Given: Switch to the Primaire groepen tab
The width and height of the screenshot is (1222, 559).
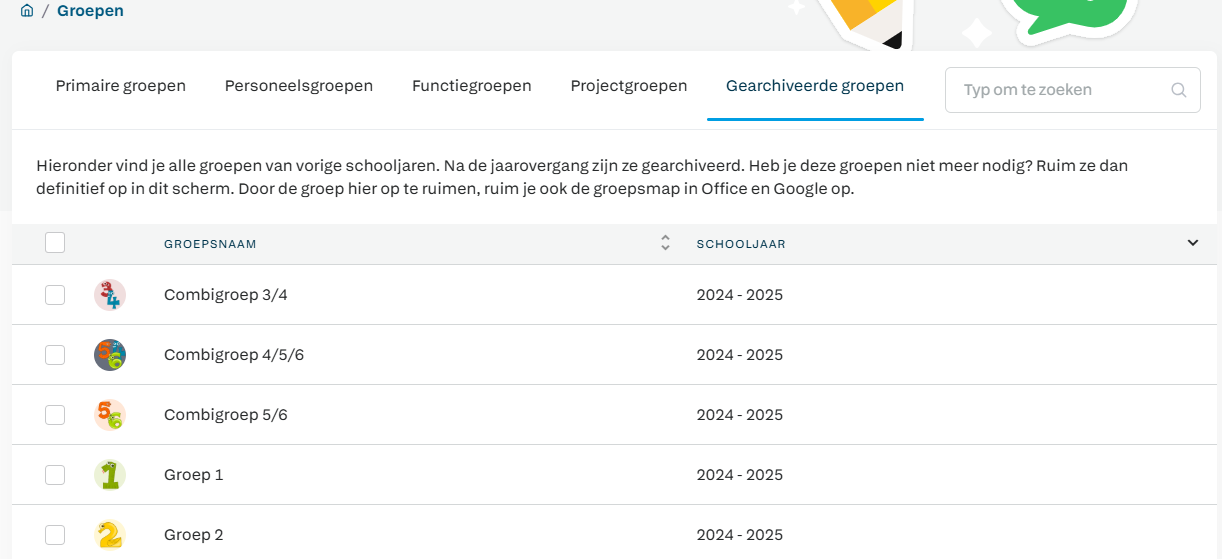Looking at the screenshot, I should click(121, 86).
